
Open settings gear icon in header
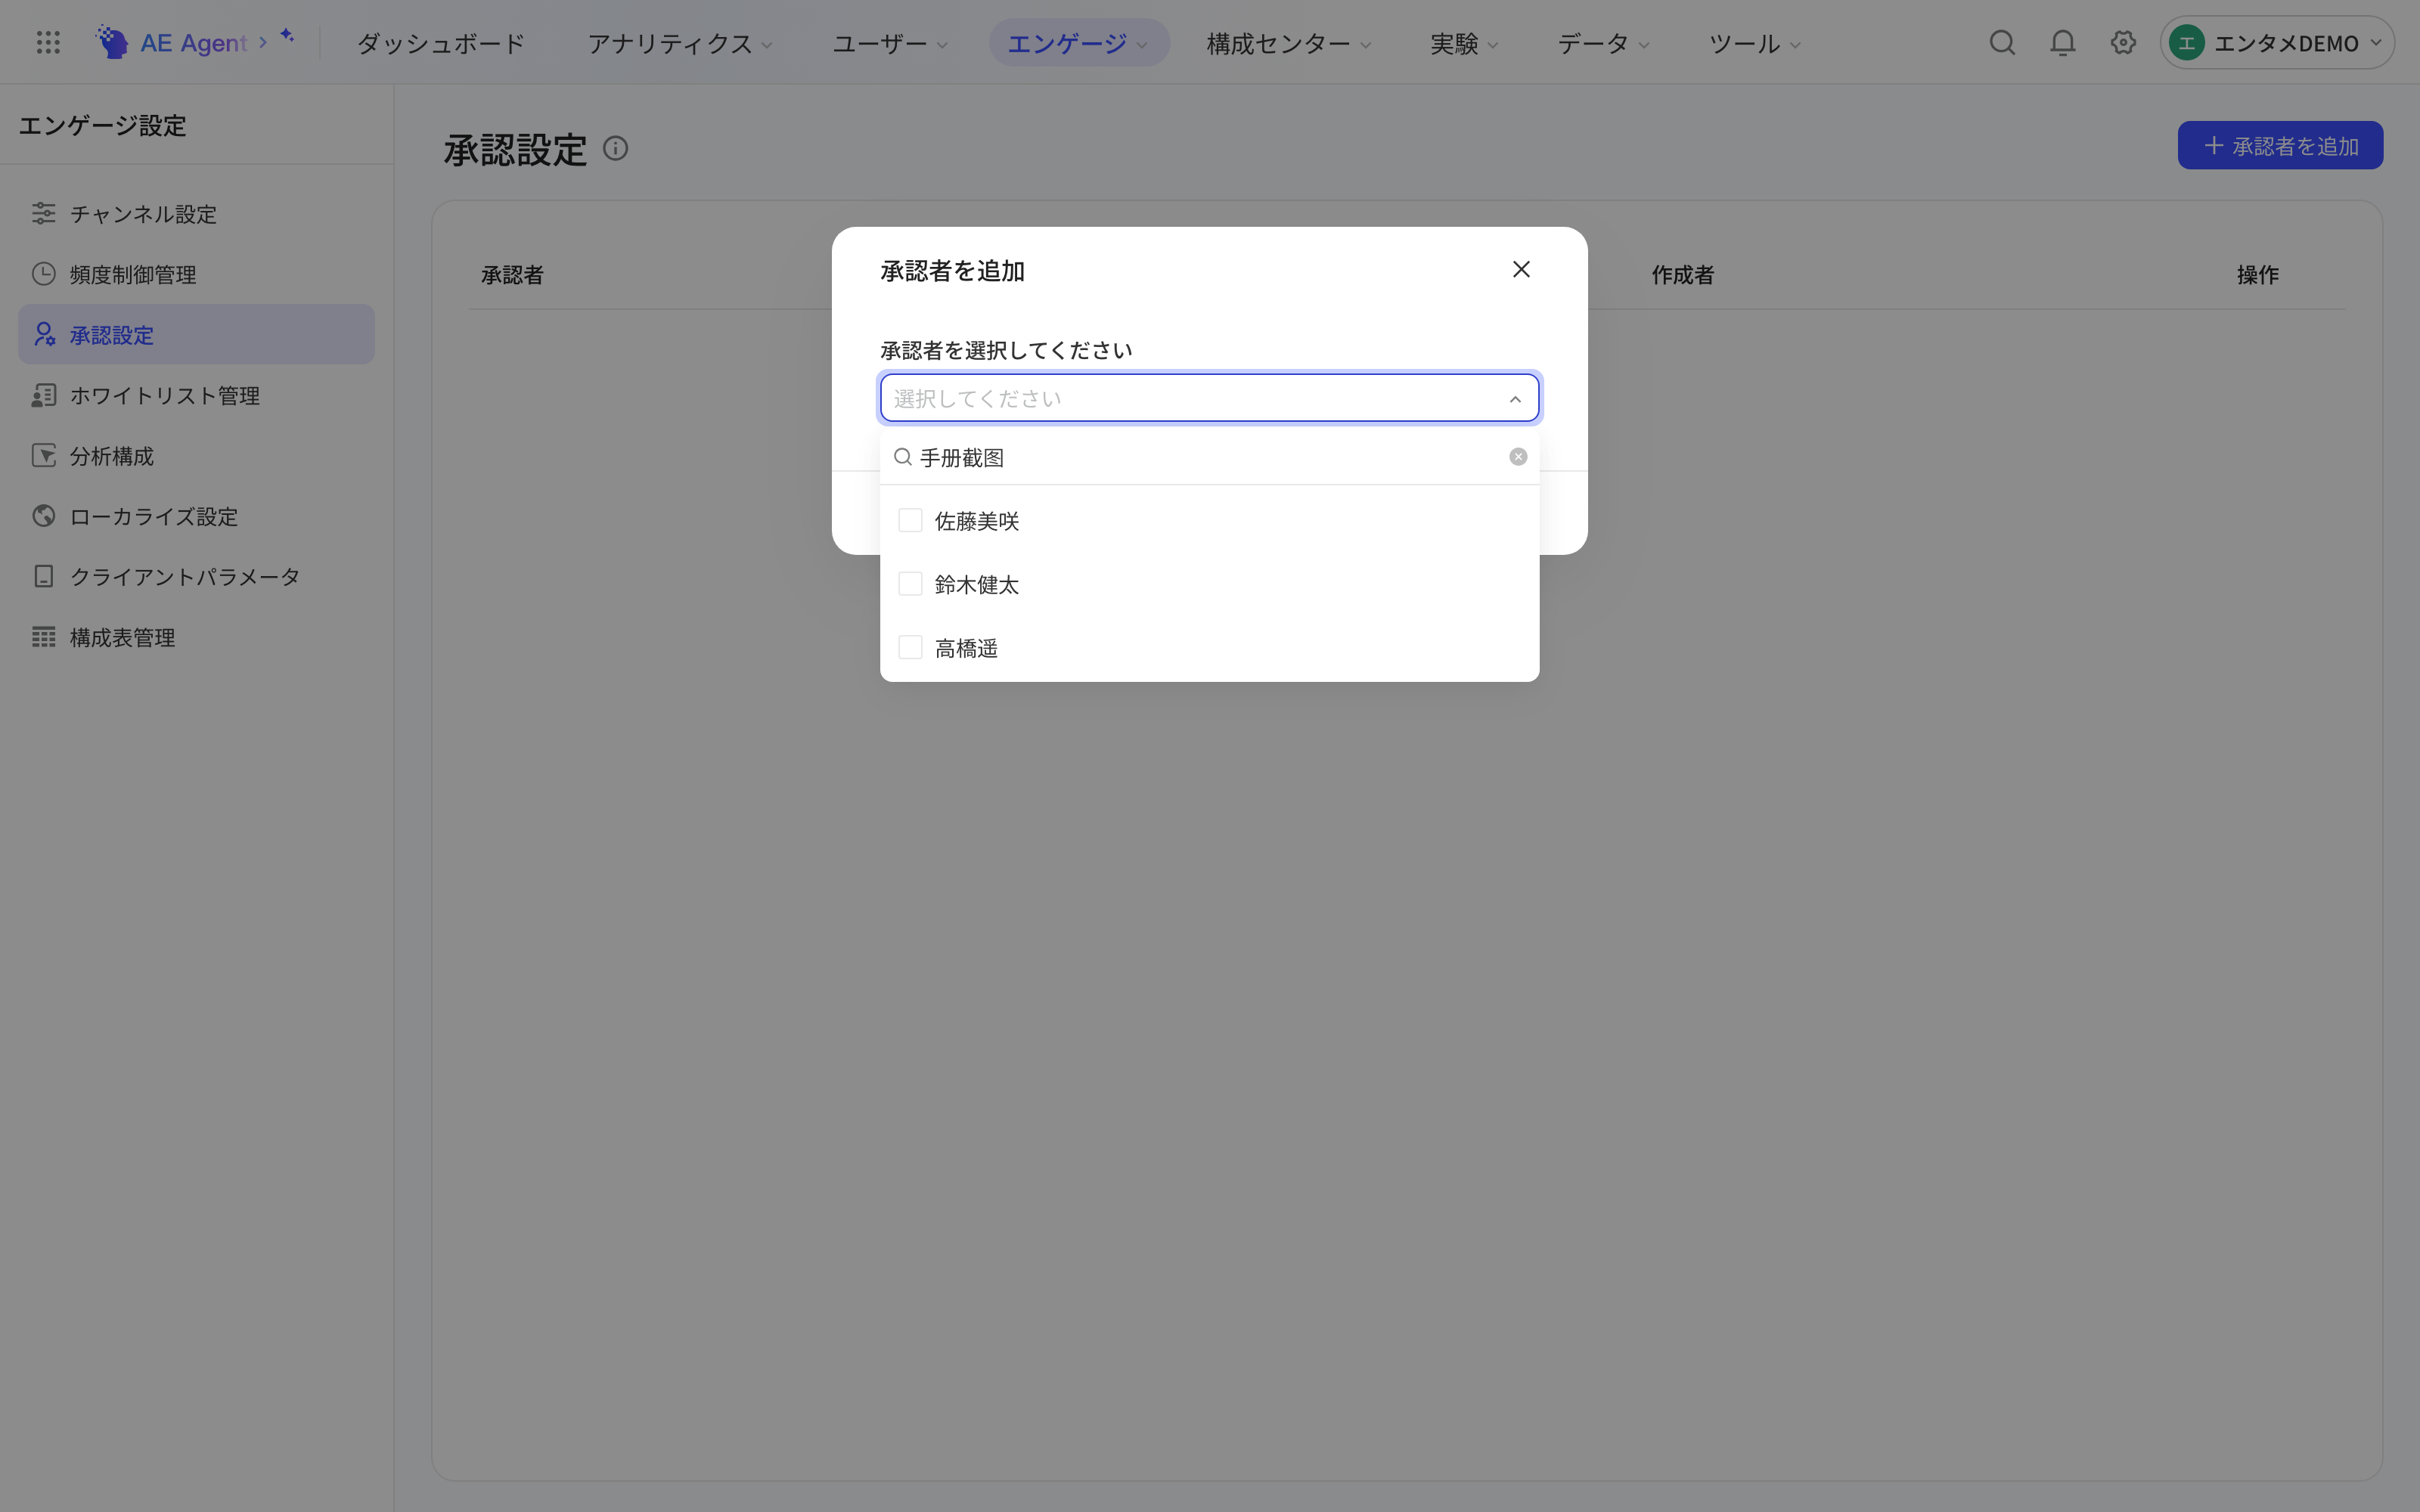coord(2123,42)
